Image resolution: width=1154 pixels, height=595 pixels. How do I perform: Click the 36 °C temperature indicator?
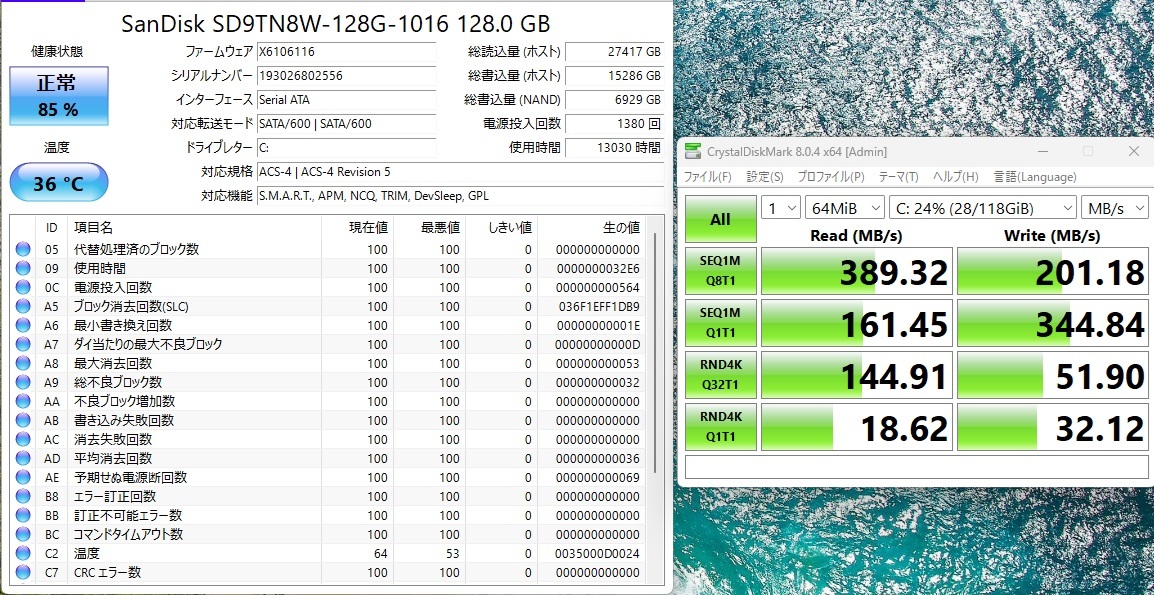pos(59,183)
